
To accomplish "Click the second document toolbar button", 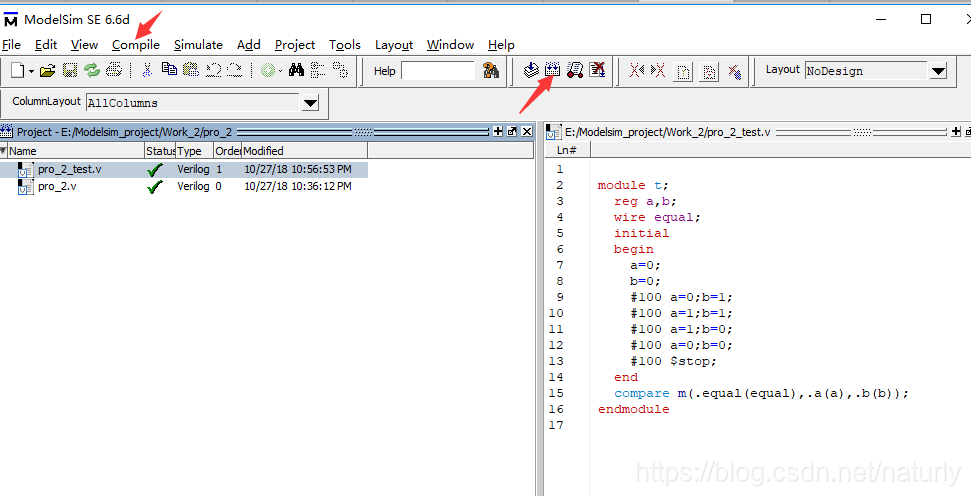I will click(x=709, y=72).
